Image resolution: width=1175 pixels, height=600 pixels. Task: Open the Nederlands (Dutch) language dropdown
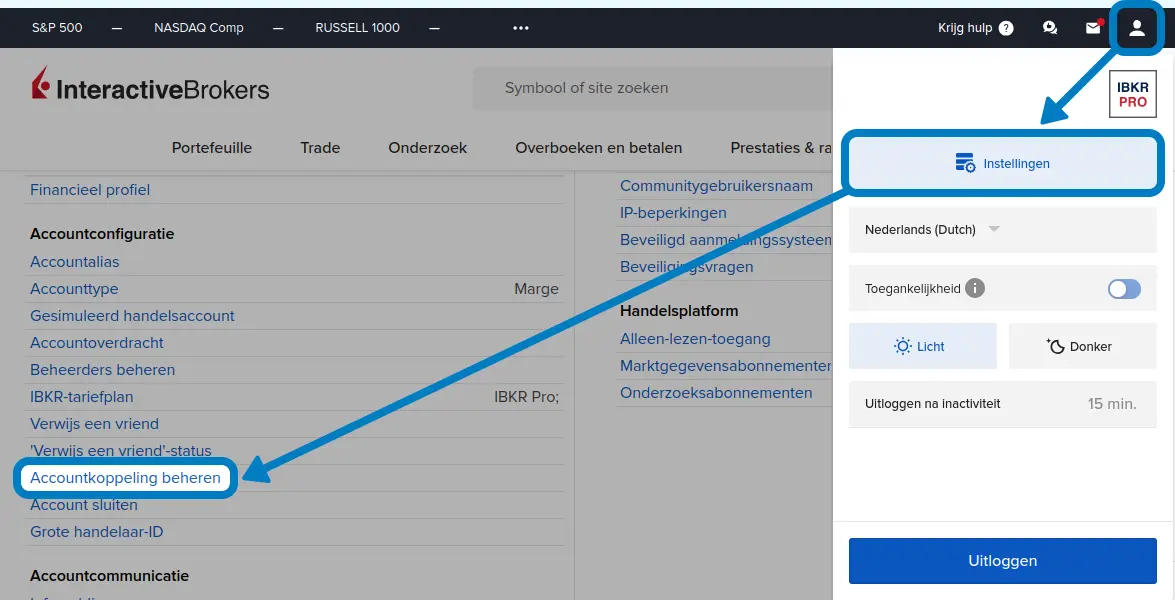click(x=932, y=229)
